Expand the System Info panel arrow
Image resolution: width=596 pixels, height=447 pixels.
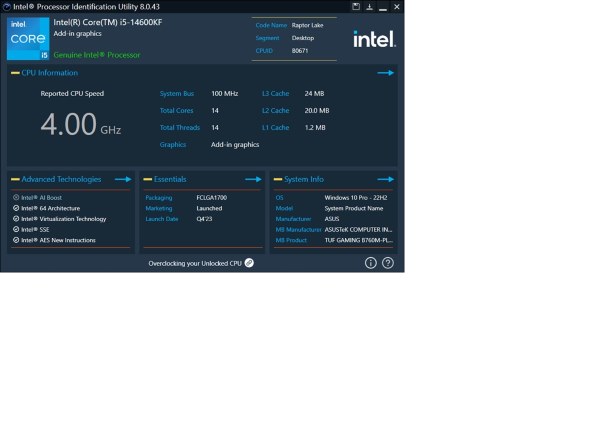[x=385, y=179]
